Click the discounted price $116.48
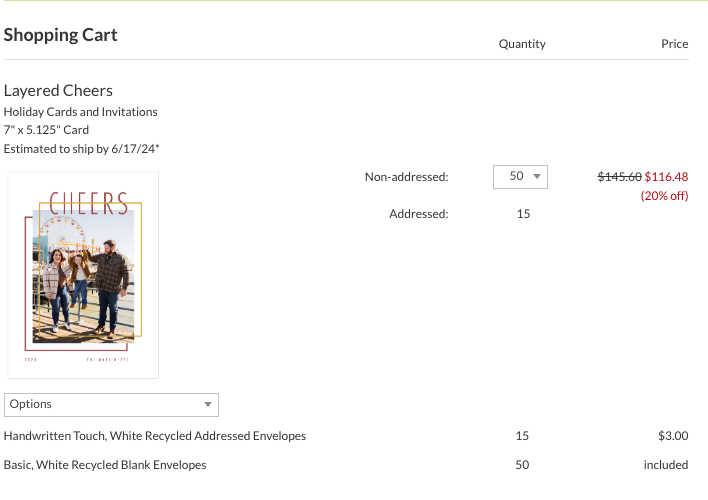This screenshot has width=708, height=500. pos(666,177)
